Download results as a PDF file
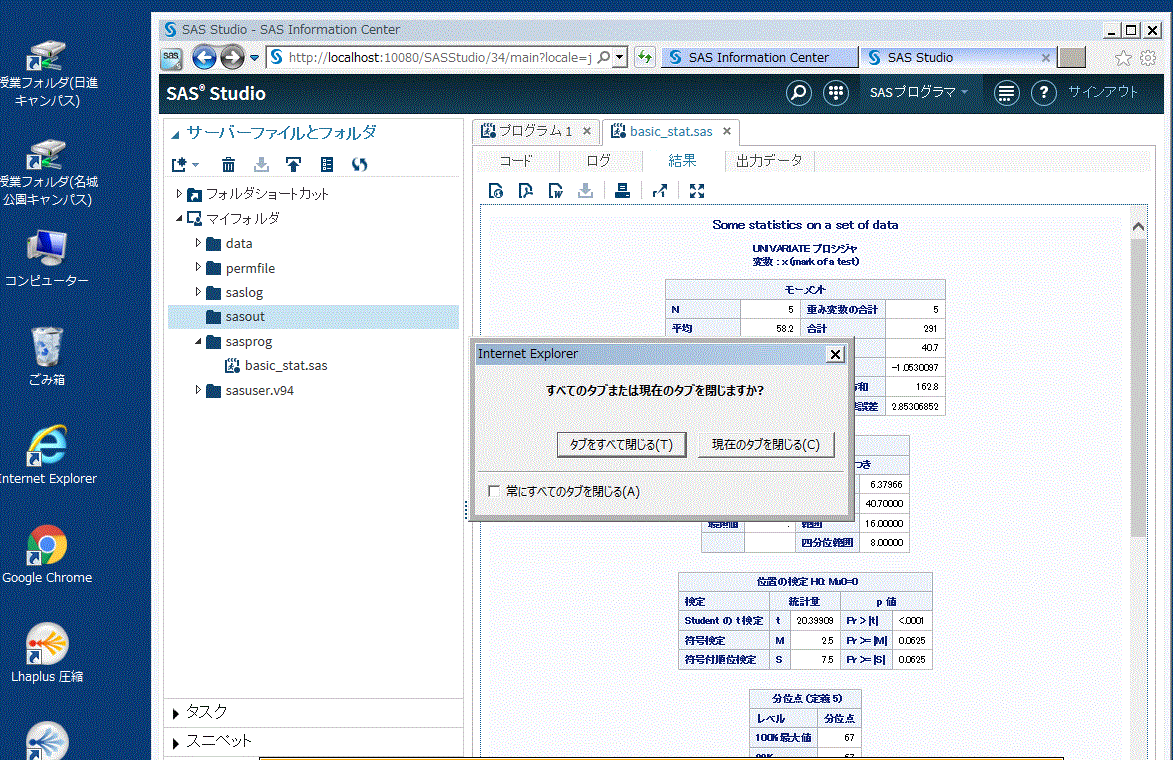 click(x=525, y=191)
